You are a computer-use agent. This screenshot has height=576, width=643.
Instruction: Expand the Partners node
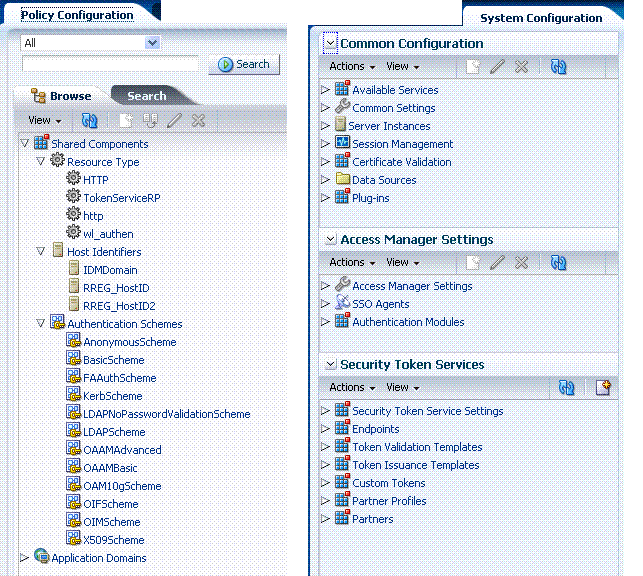(x=325, y=519)
